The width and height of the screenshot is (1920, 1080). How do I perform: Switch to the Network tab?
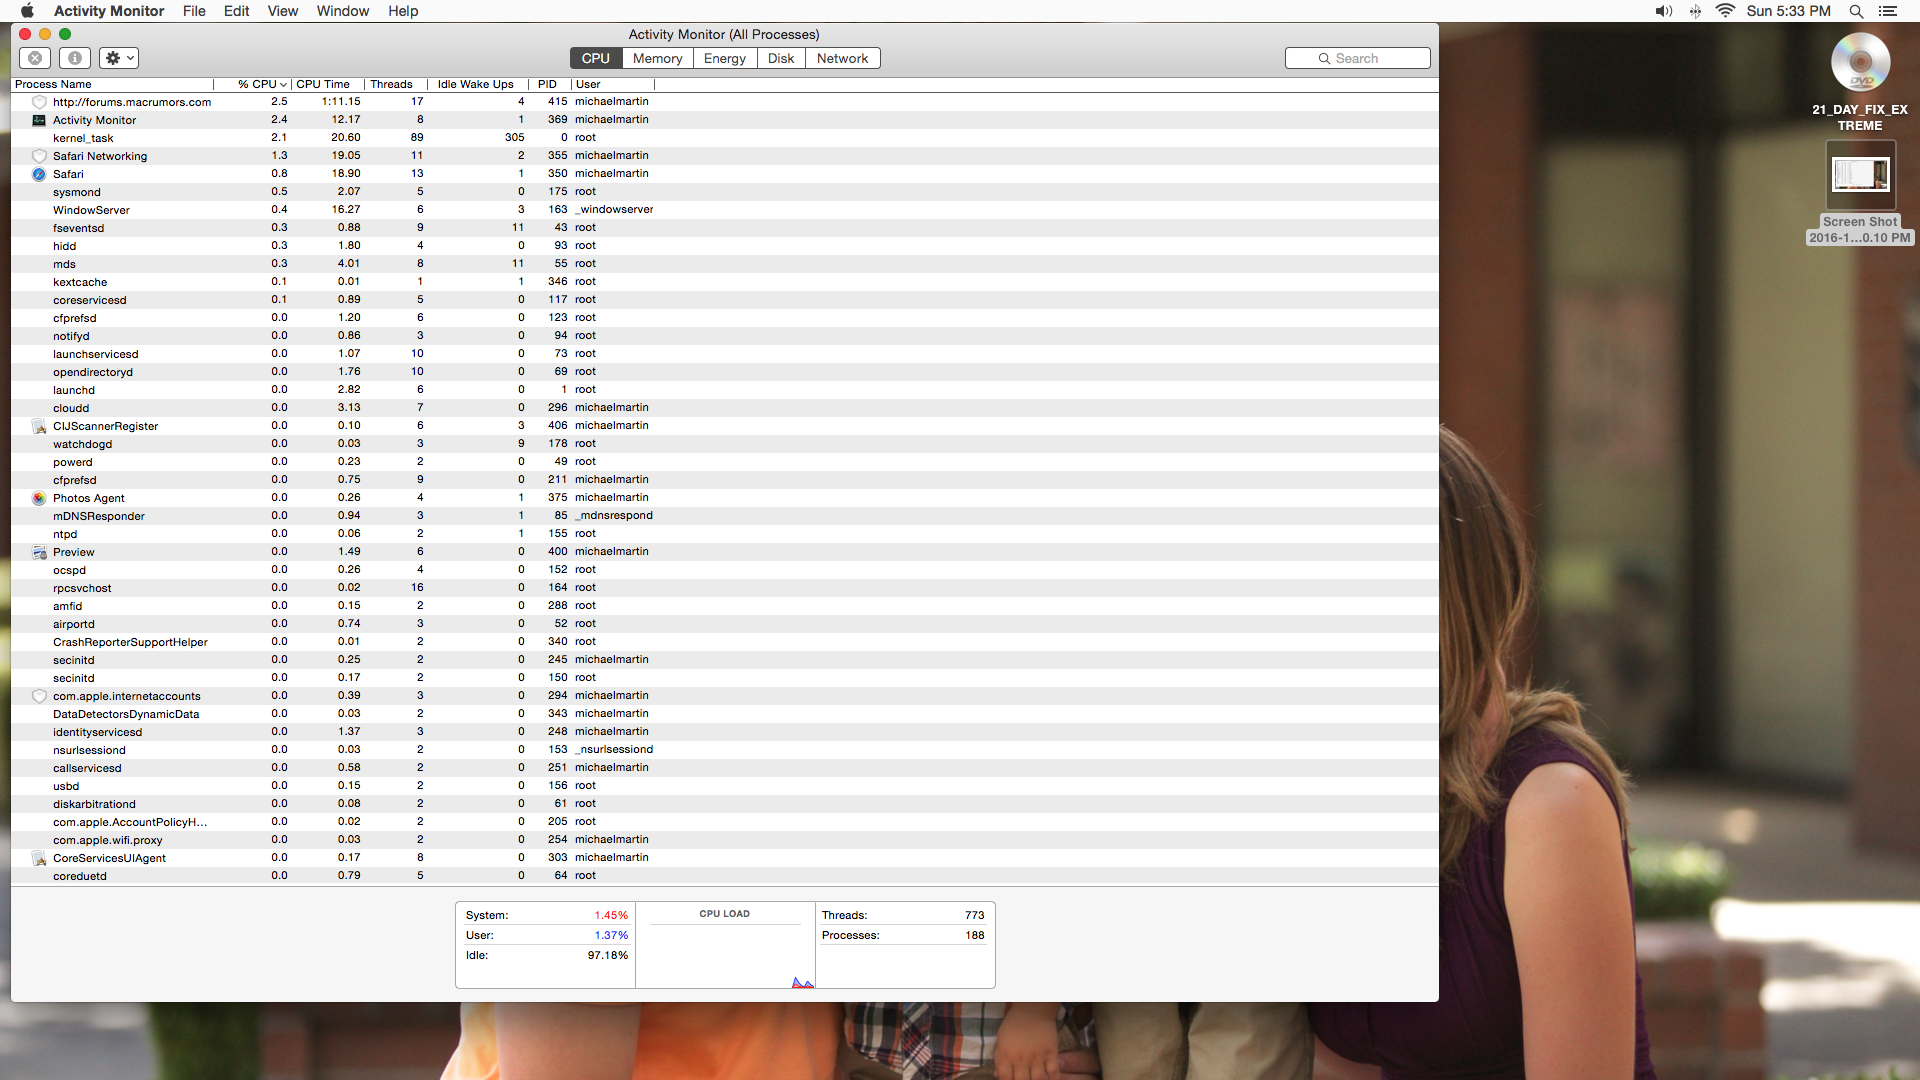pyautogui.click(x=842, y=58)
